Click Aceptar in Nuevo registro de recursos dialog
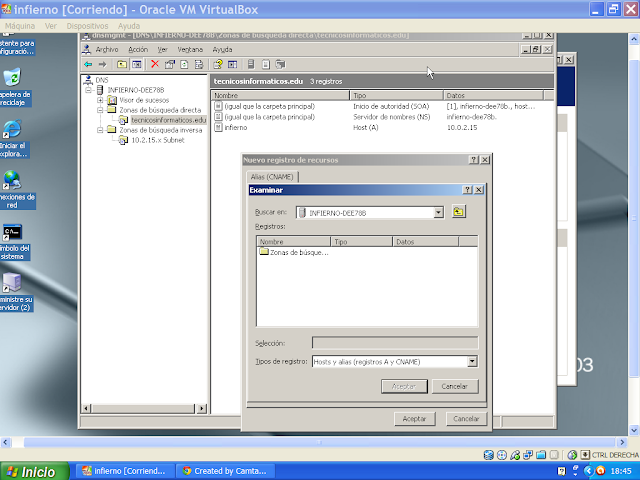 pyautogui.click(x=415, y=419)
